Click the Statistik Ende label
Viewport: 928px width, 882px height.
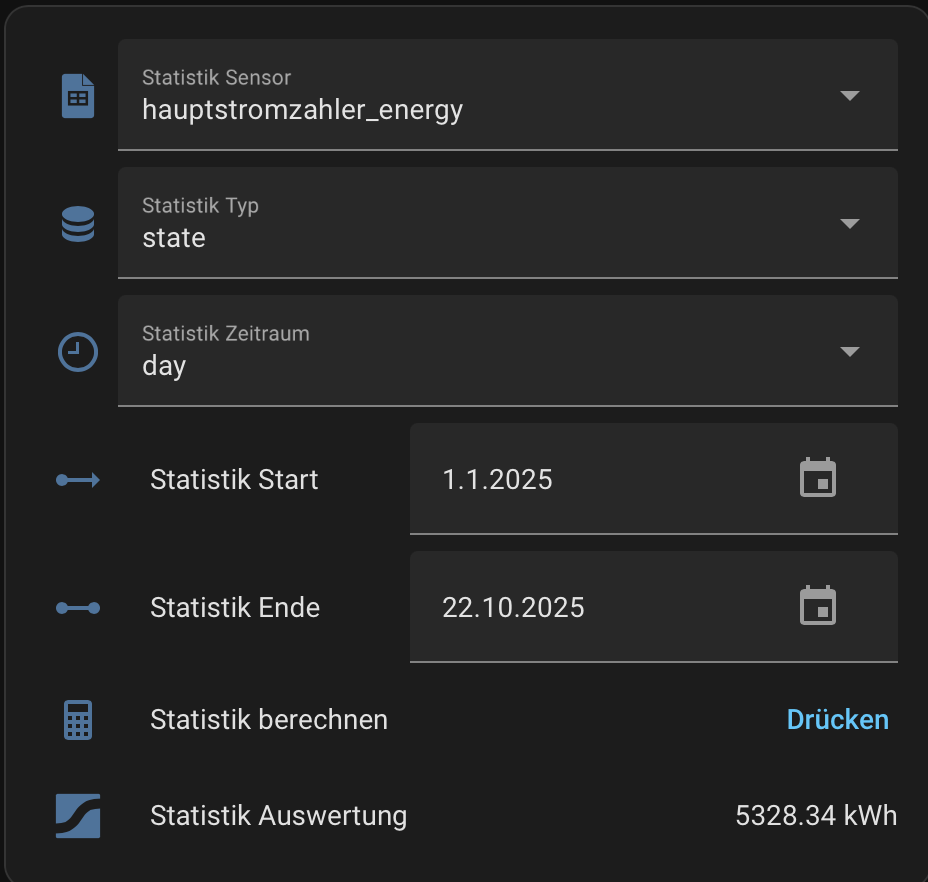pyautogui.click(x=235, y=608)
